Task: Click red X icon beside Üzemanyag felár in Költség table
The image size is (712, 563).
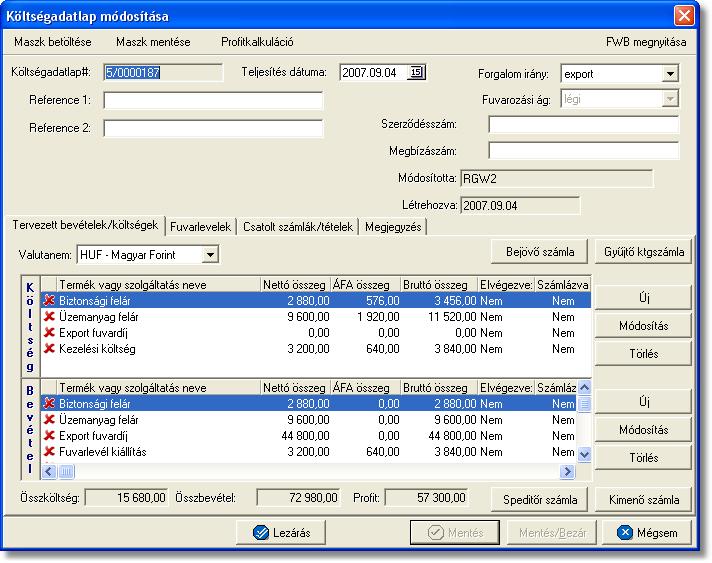Action: click(x=49, y=317)
